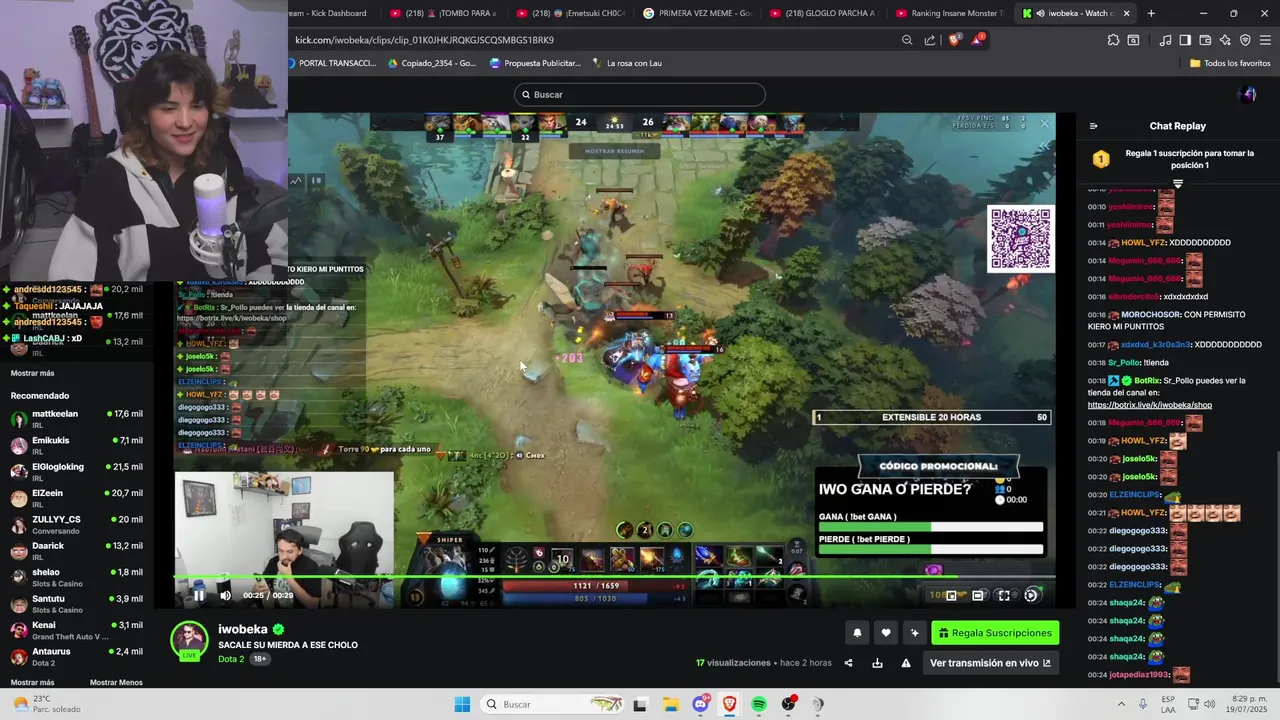Open La rosa con Lau bookmark
The height and width of the screenshot is (720, 1280).
(x=627, y=63)
